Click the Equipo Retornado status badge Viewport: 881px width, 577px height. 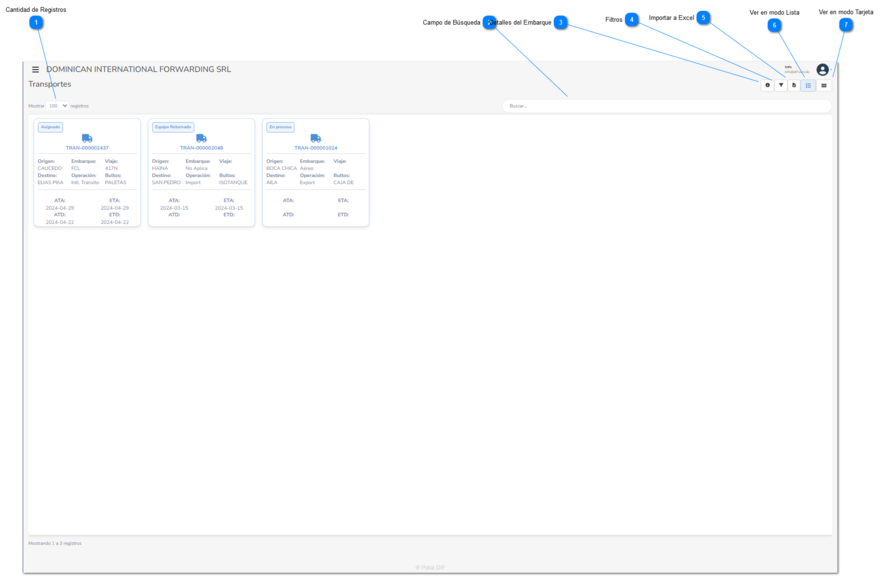click(173, 127)
